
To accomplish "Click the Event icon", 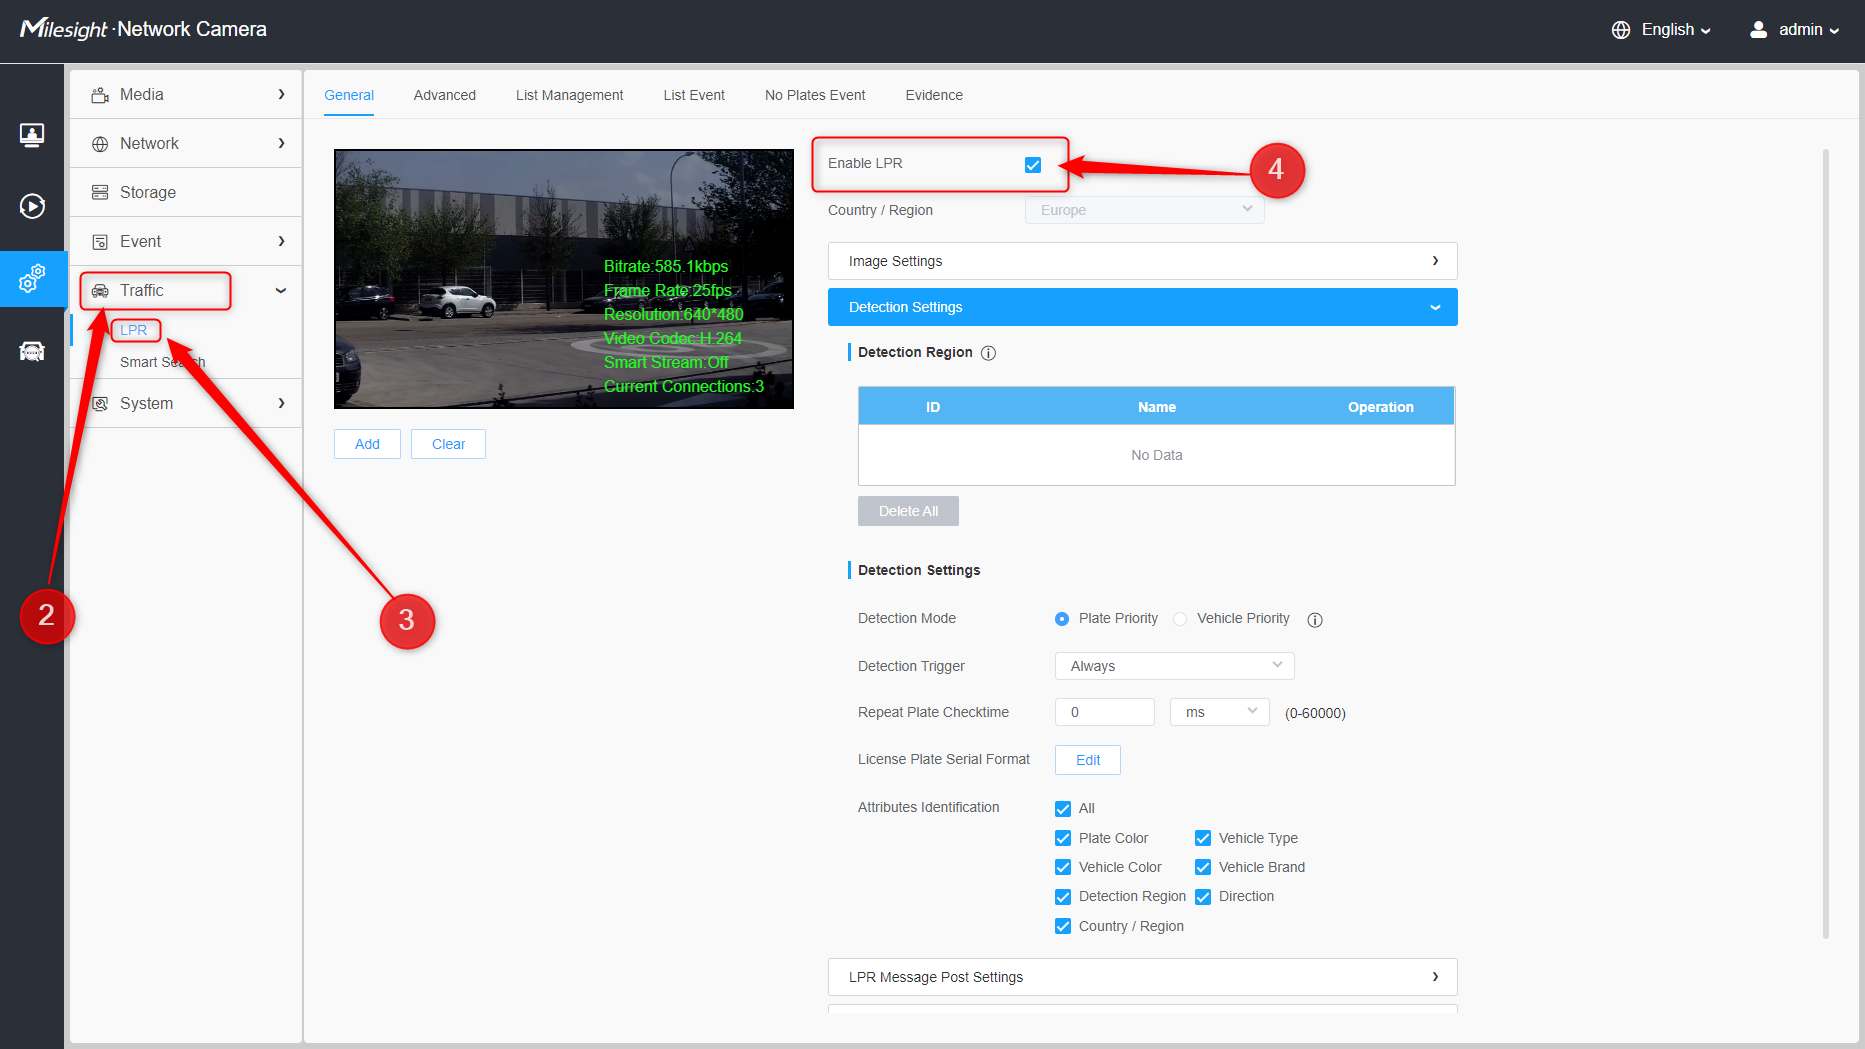I will coord(100,242).
